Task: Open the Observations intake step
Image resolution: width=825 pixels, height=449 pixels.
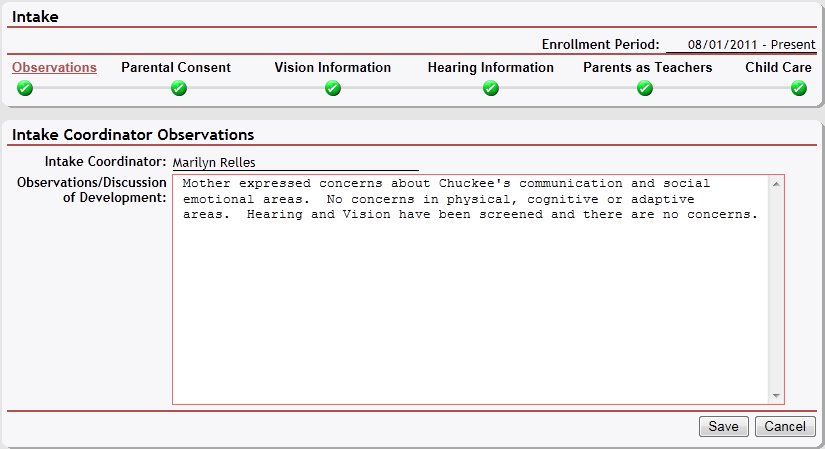Action: [54, 68]
